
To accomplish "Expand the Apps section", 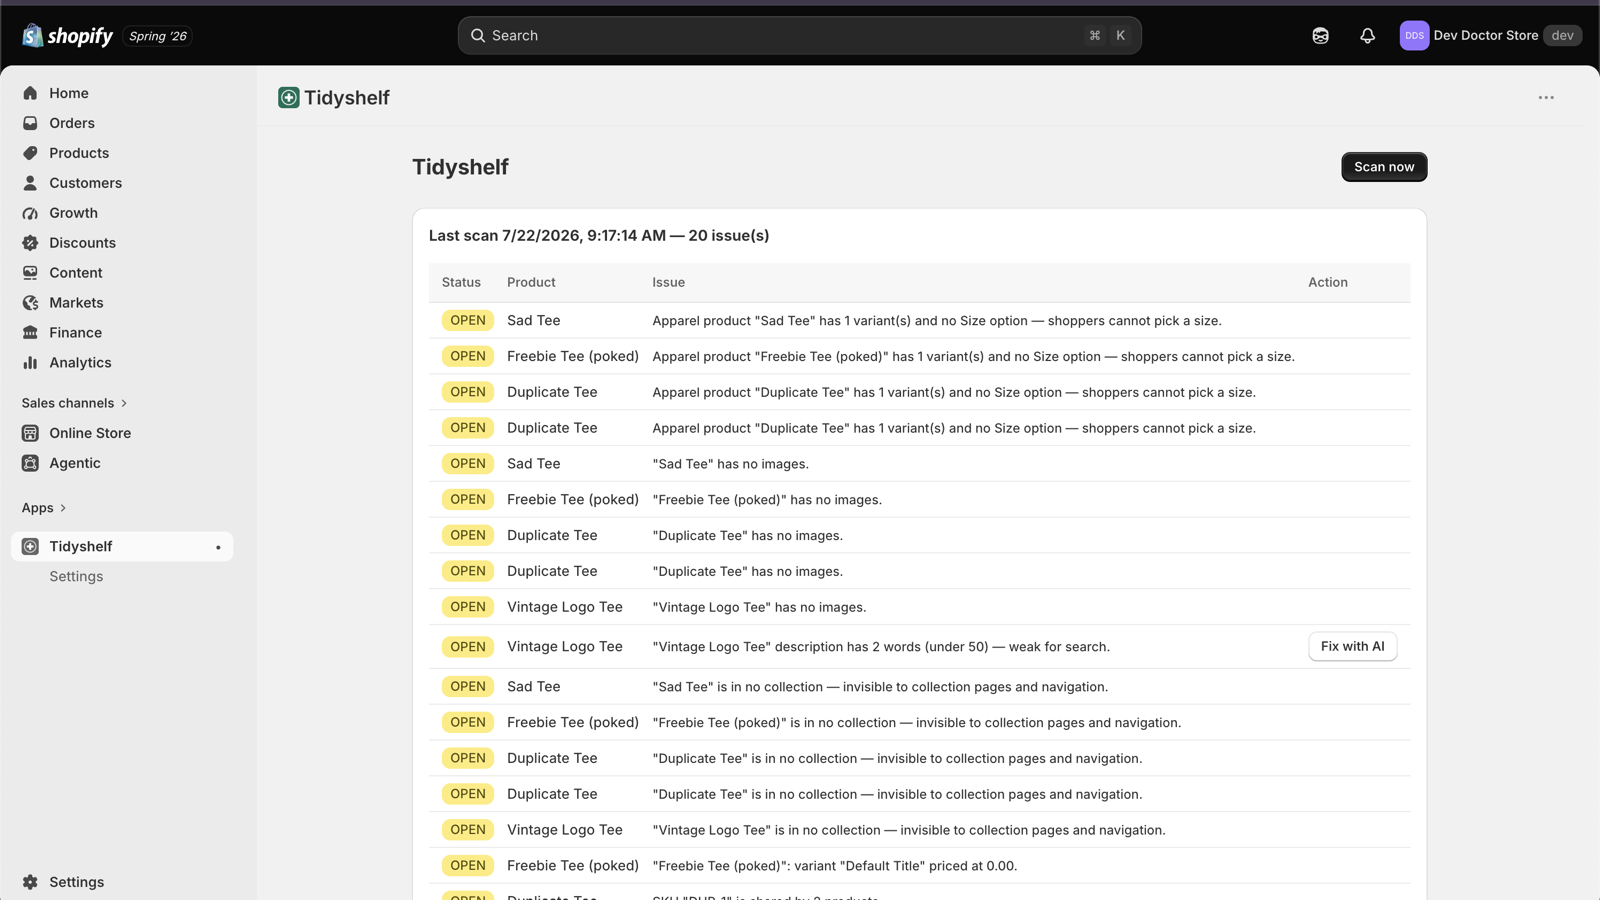I will click(44, 508).
